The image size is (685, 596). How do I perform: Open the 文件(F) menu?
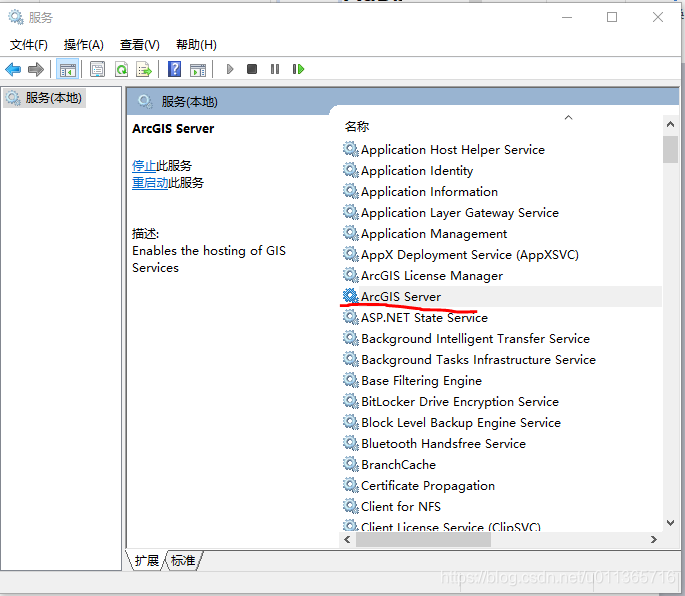(x=29, y=45)
